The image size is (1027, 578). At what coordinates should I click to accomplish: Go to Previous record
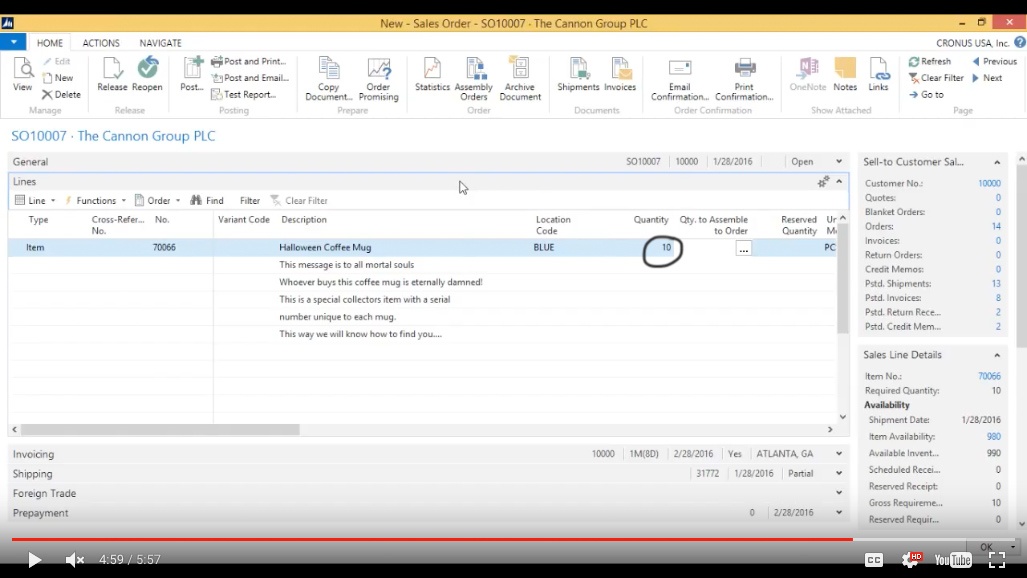[x=994, y=61]
